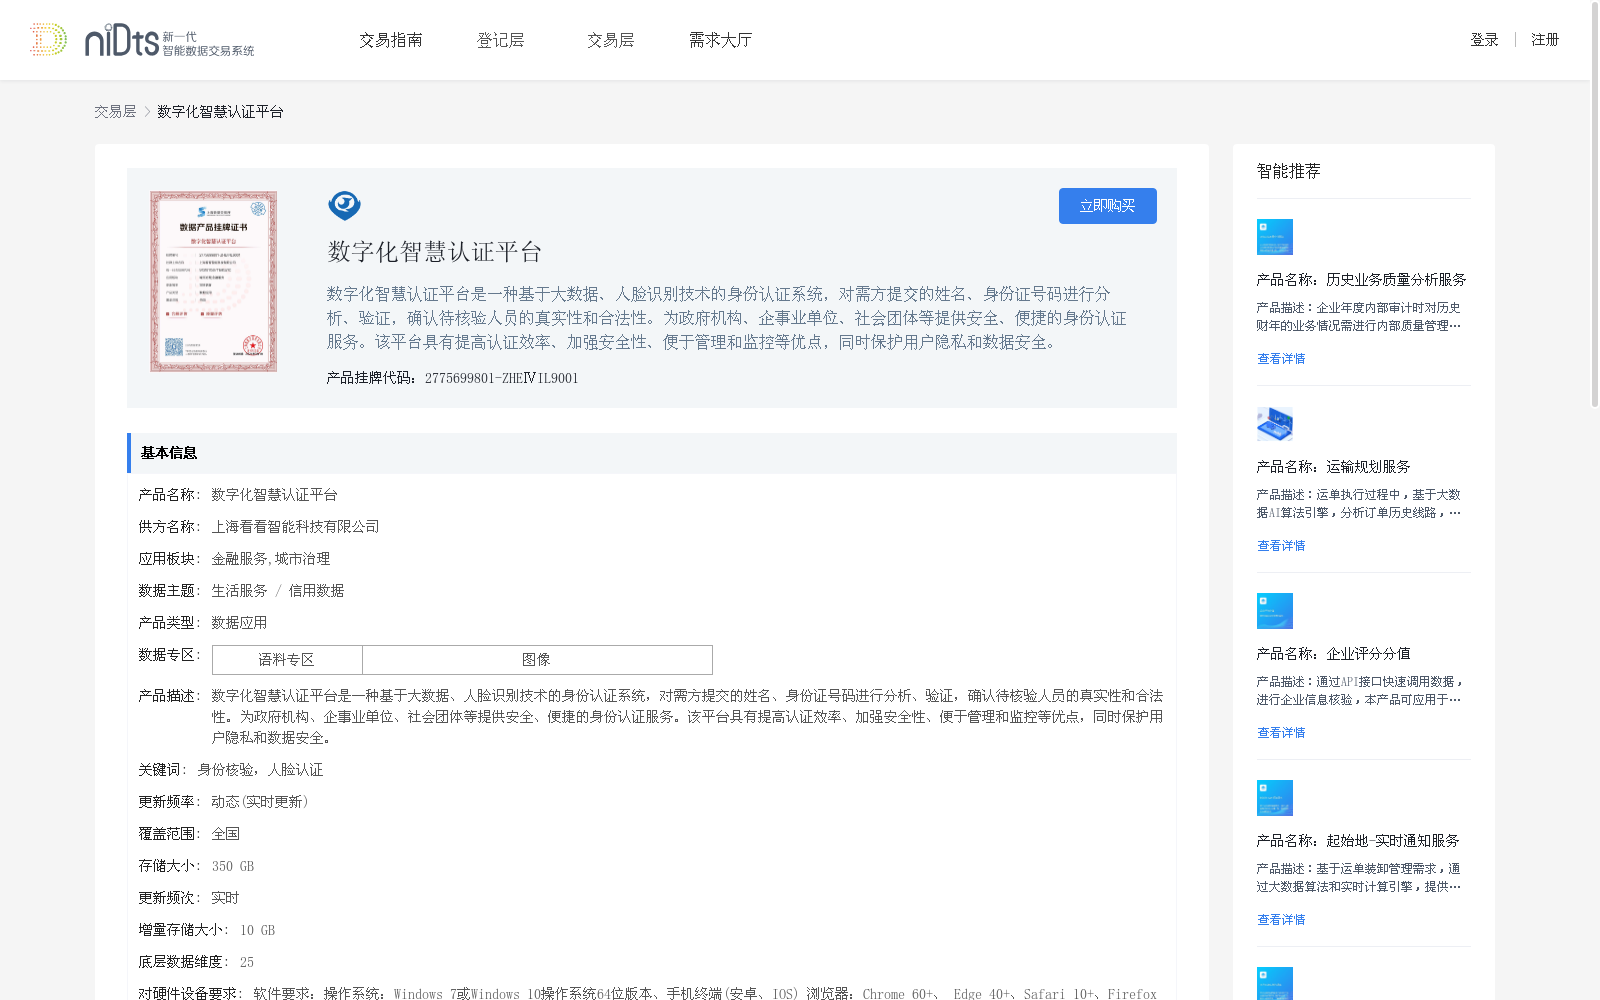
Task: Click the 信用数据 data theme
Action: [316, 591]
